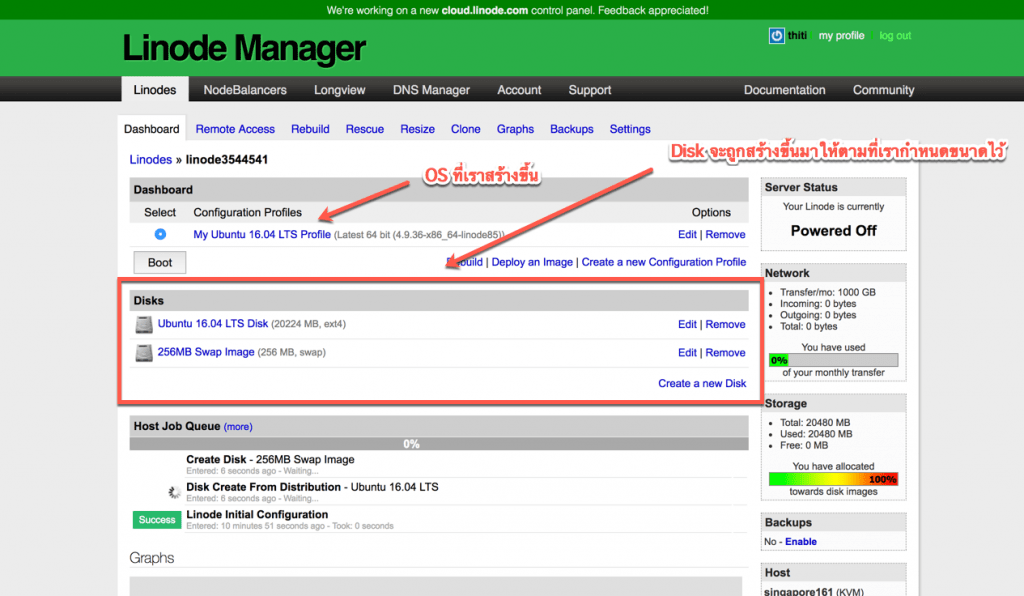Viewport: 1024px width, 596px height.
Task: Click Create a new Configuration Profile
Action: click(x=663, y=262)
